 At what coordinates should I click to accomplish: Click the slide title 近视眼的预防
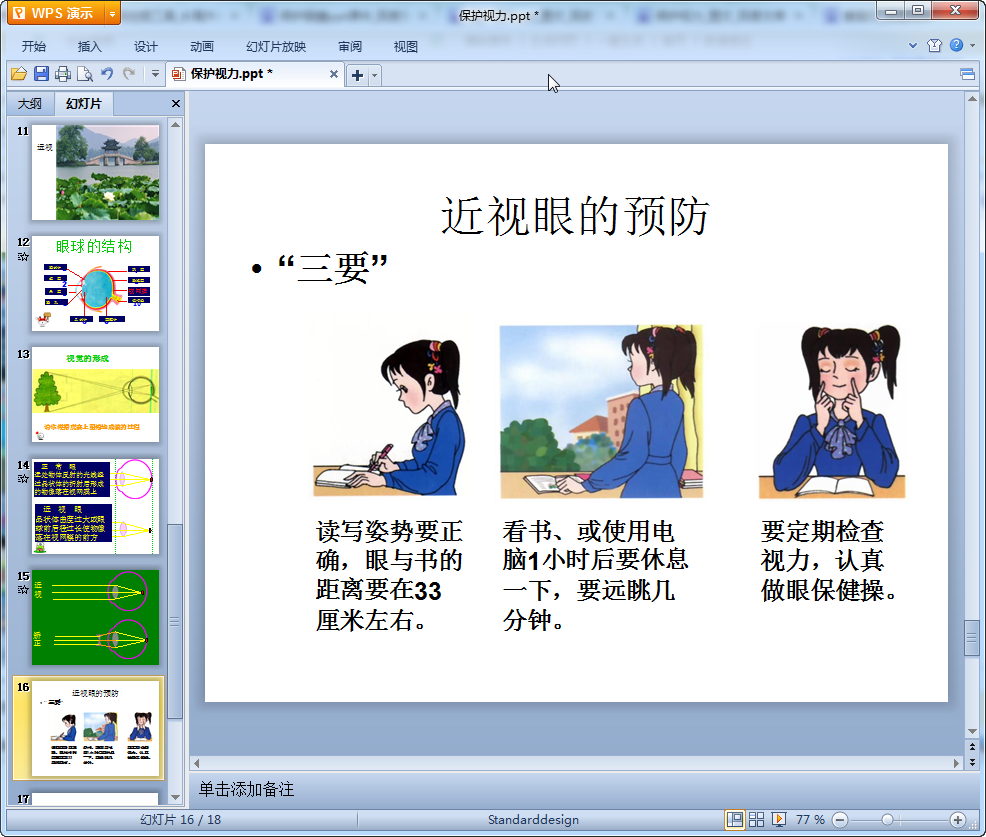click(x=575, y=216)
